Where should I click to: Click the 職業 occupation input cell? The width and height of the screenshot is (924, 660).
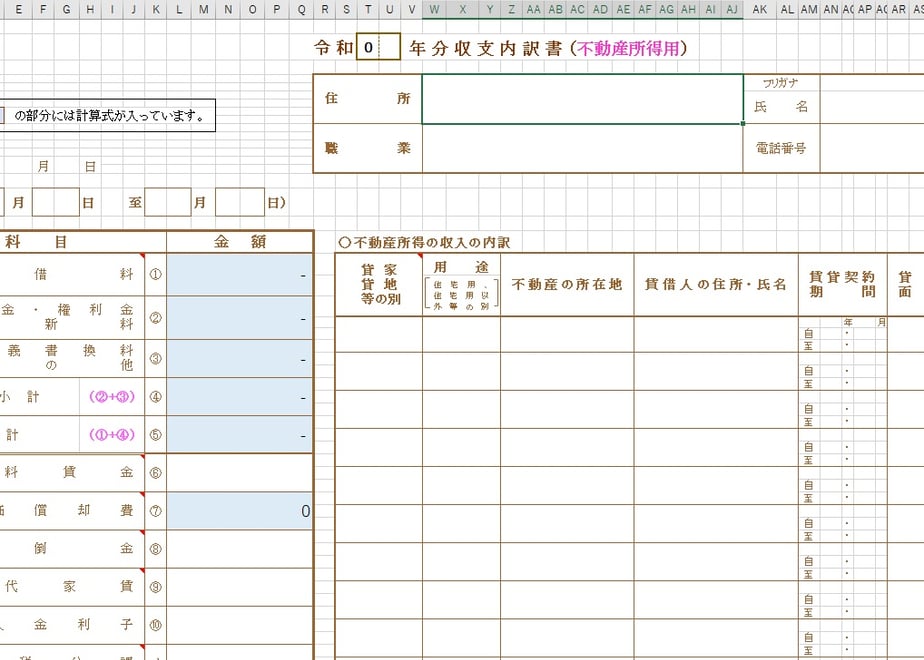point(582,148)
